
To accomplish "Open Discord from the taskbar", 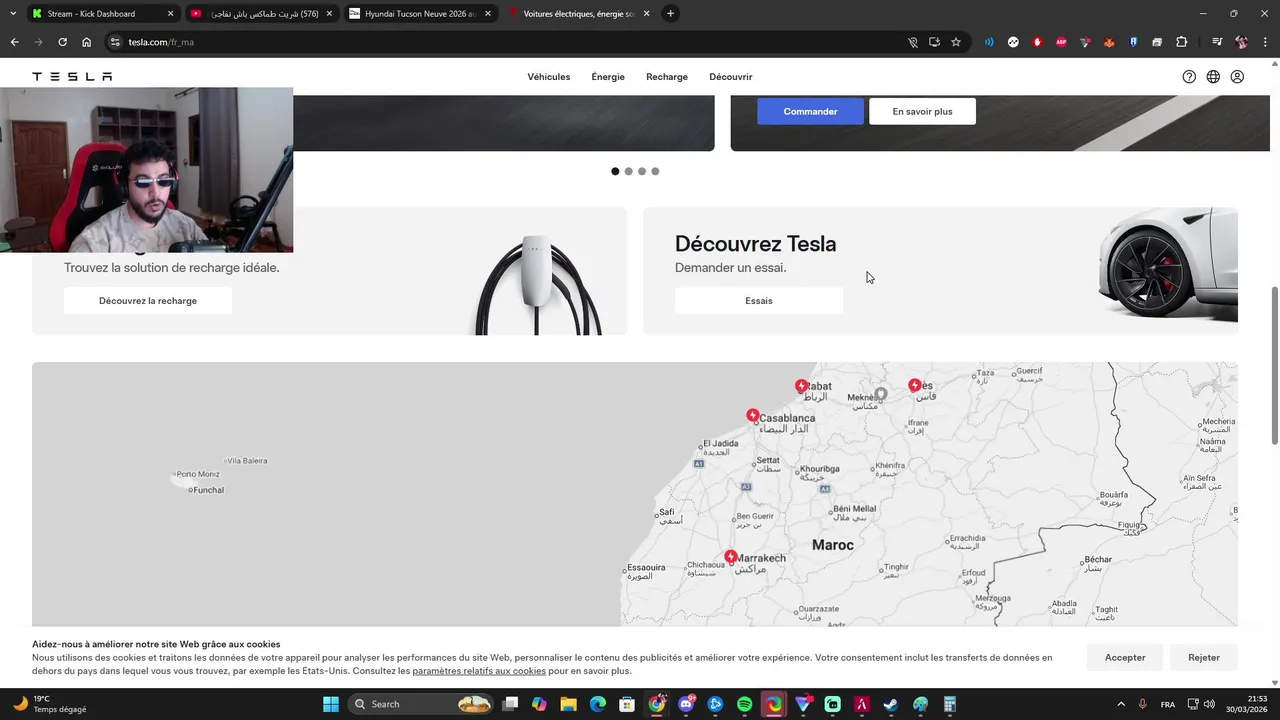I will [x=686, y=704].
